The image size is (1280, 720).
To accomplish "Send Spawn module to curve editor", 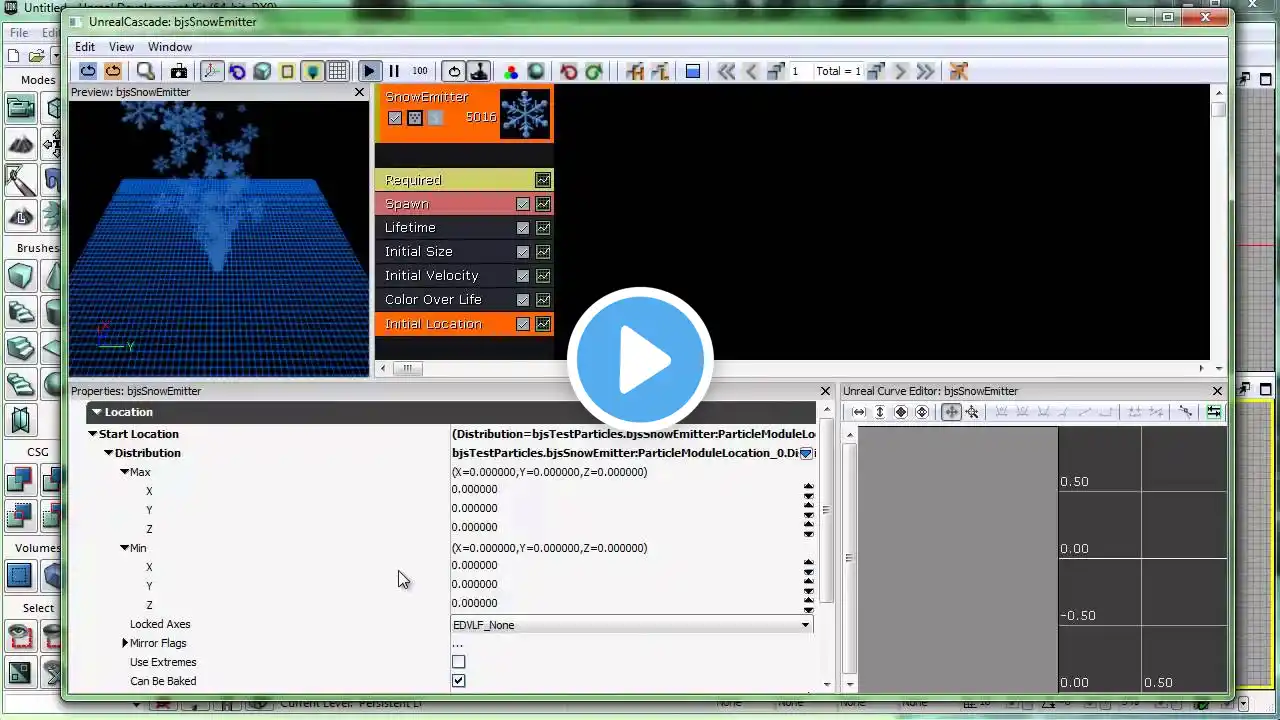I will coord(543,204).
